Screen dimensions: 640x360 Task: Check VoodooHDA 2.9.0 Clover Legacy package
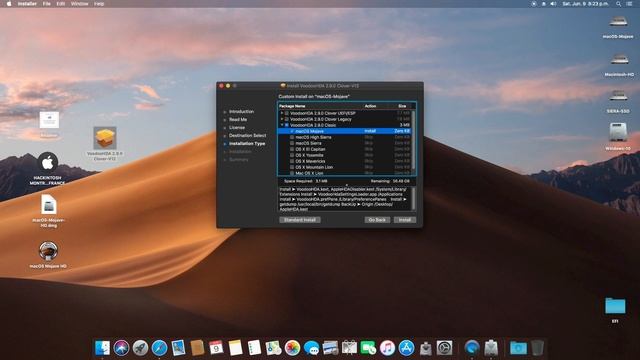287,119
